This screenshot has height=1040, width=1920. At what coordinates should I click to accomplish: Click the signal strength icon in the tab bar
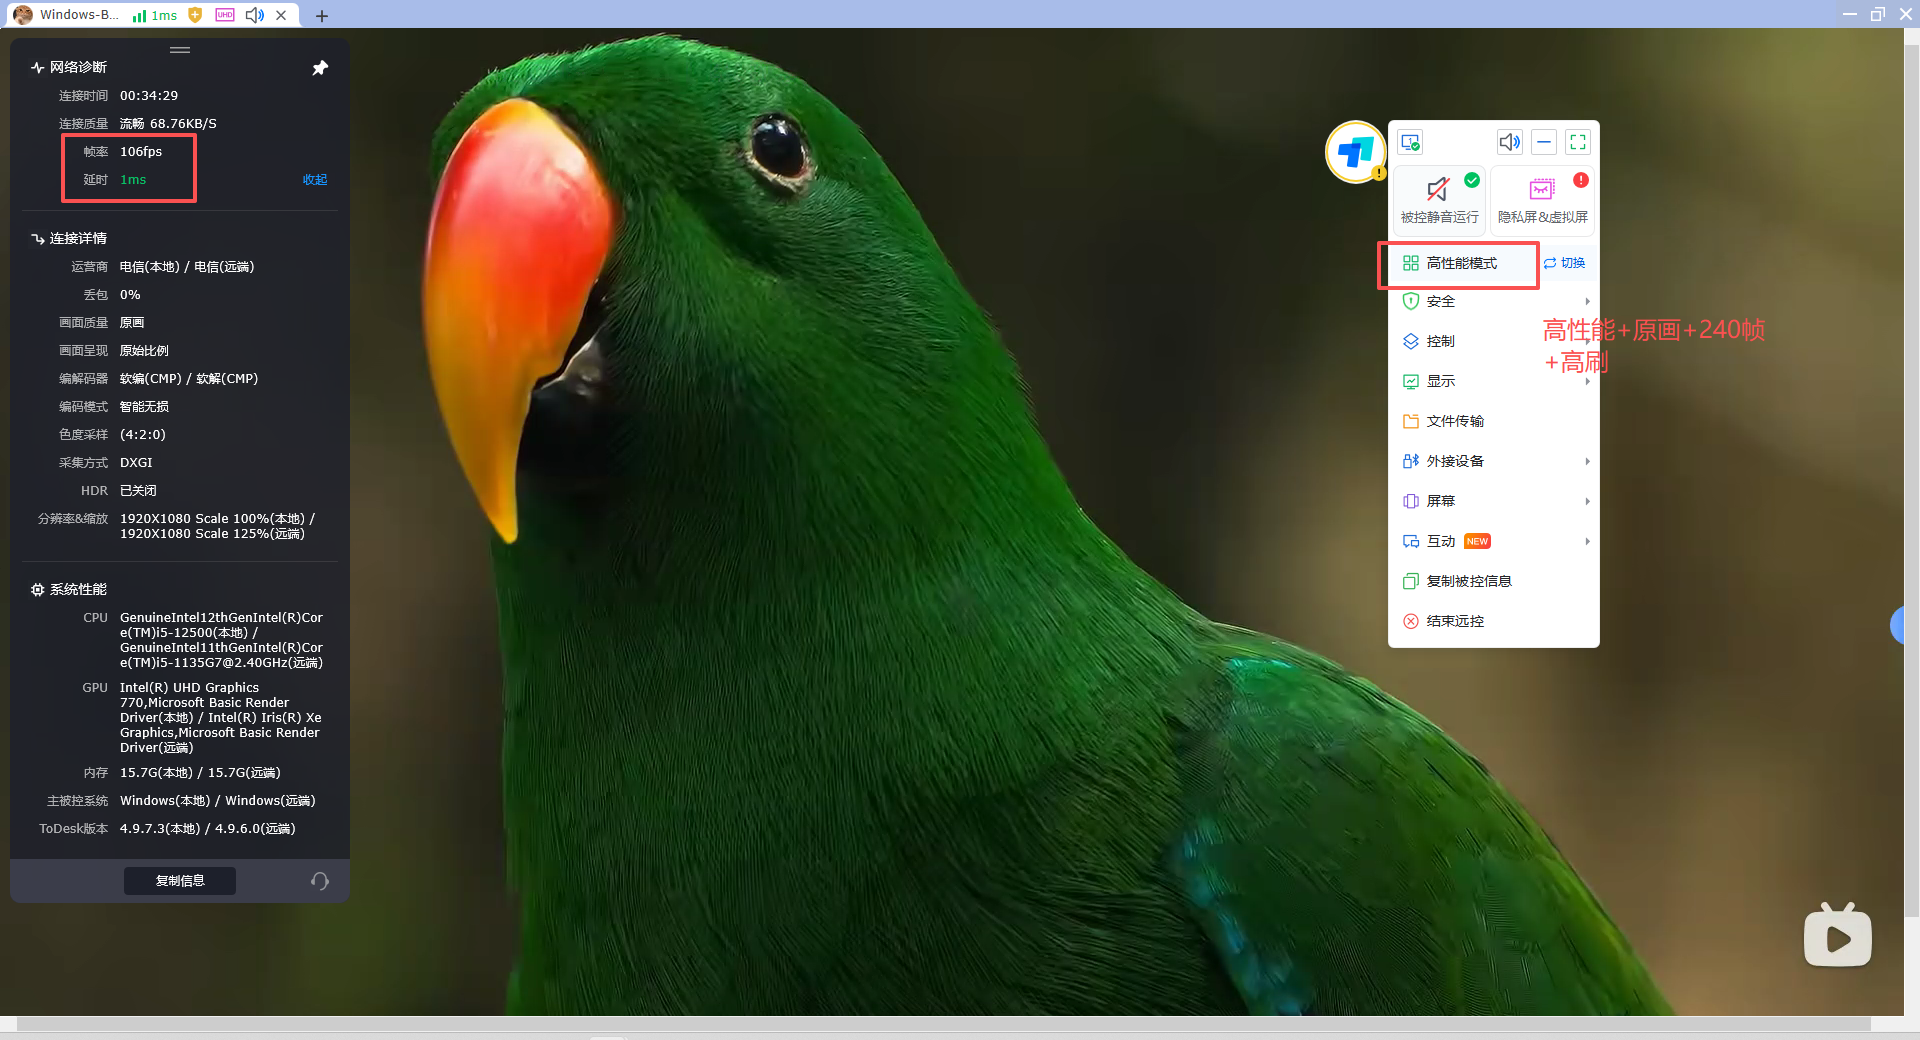[x=140, y=15]
